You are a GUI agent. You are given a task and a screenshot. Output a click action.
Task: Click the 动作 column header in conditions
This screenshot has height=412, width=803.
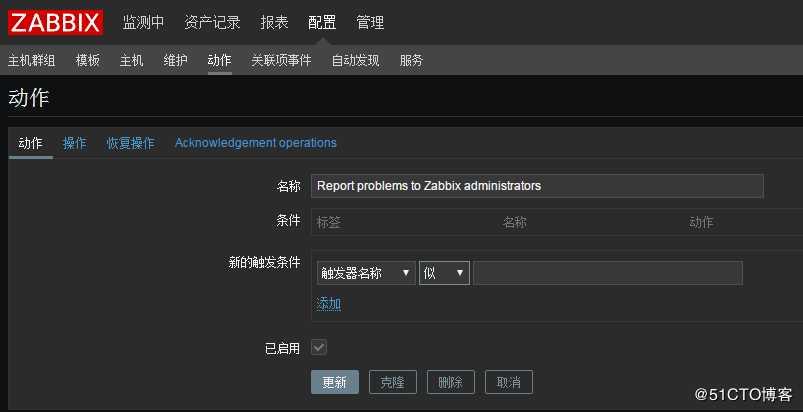click(x=701, y=223)
